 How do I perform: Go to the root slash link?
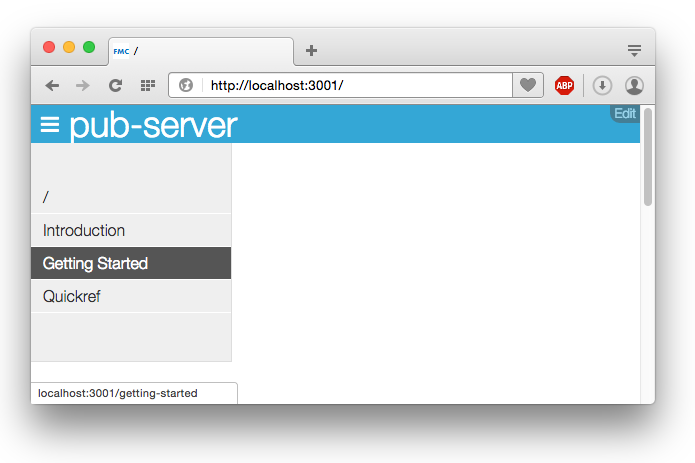(131, 197)
